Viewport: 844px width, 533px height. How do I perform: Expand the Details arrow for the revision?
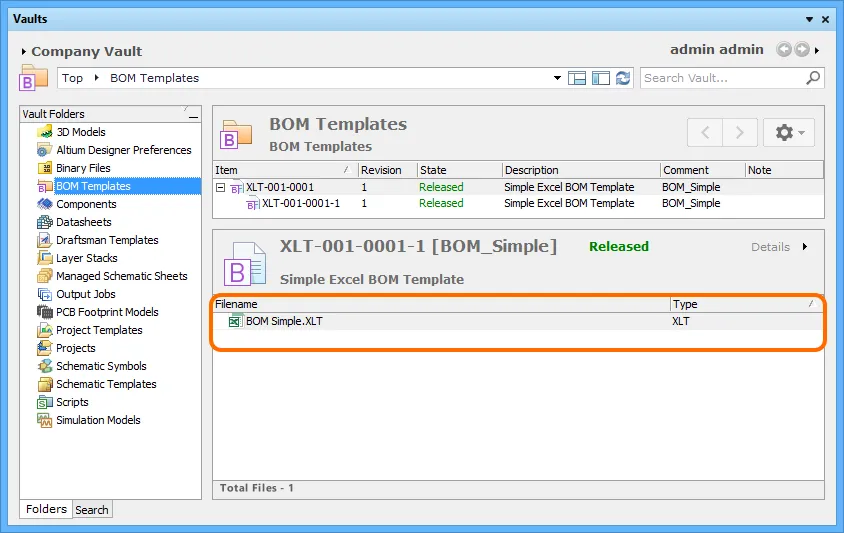pyautogui.click(x=805, y=247)
